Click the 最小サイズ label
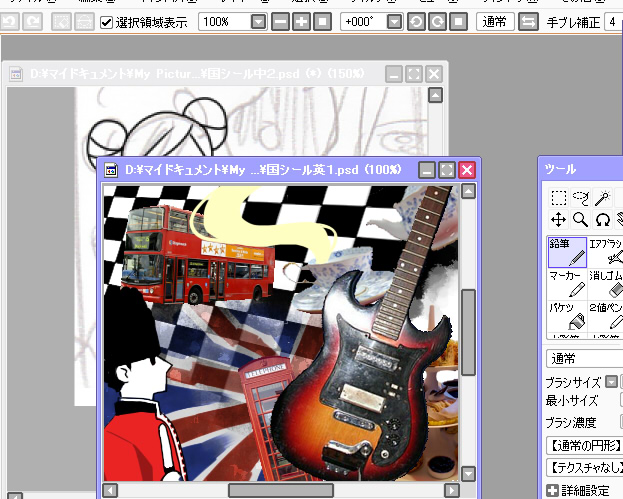This screenshot has height=499, width=623. point(572,401)
